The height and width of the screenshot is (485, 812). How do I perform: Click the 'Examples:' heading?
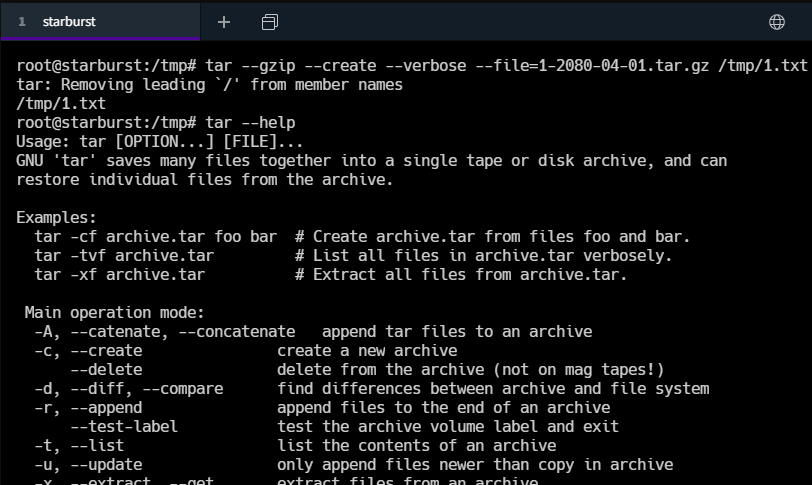tap(56, 217)
